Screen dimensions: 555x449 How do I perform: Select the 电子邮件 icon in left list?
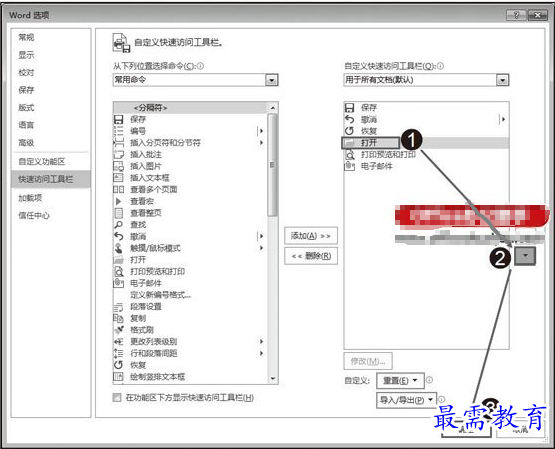coord(119,283)
